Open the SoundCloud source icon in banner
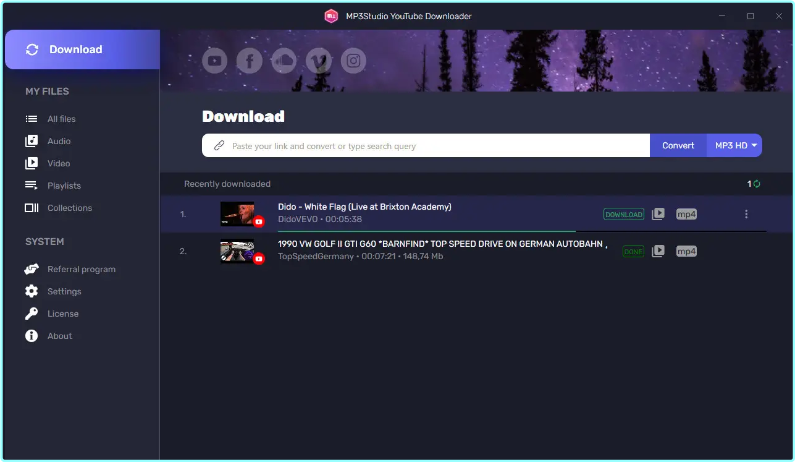The width and height of the screenshot is (795, 462). 284,61
